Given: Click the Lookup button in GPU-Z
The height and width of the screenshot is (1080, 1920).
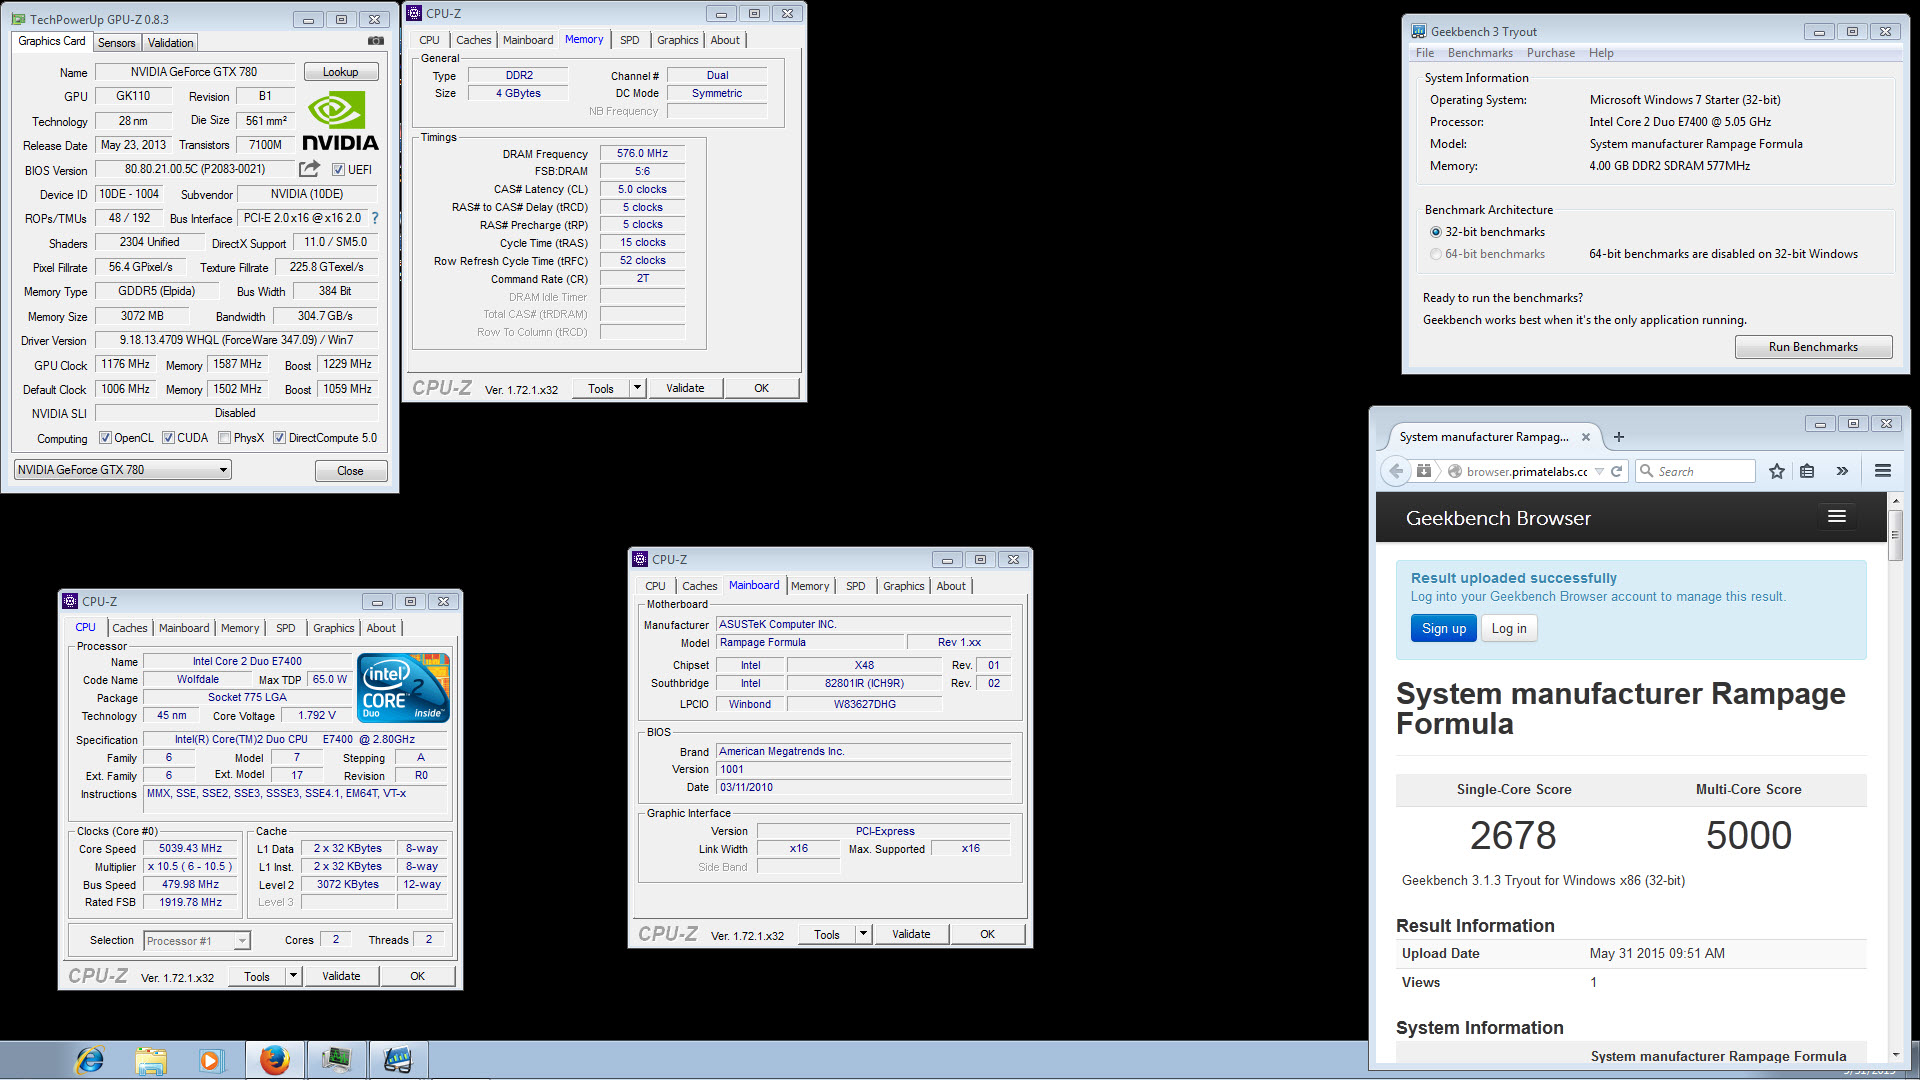Looking at the screenshot, I should tap(340, 72).
